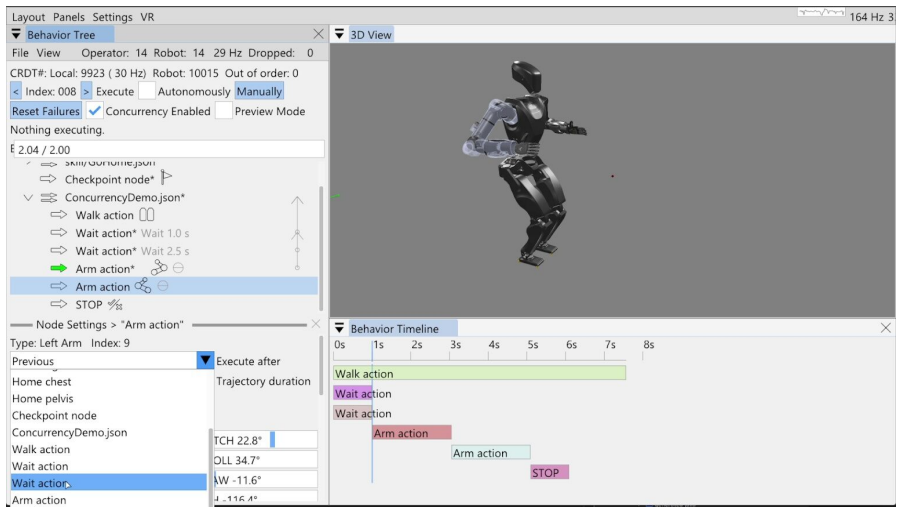Toggle the Autonomously checkbox
This screenshot has height=513, width=902.
147,91
